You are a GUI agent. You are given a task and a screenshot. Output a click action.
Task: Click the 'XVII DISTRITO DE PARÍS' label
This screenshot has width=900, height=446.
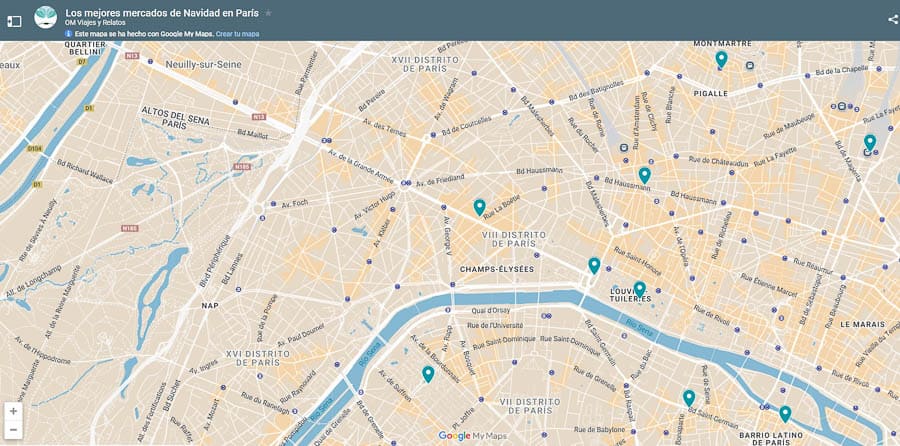[x=425, y=64]
